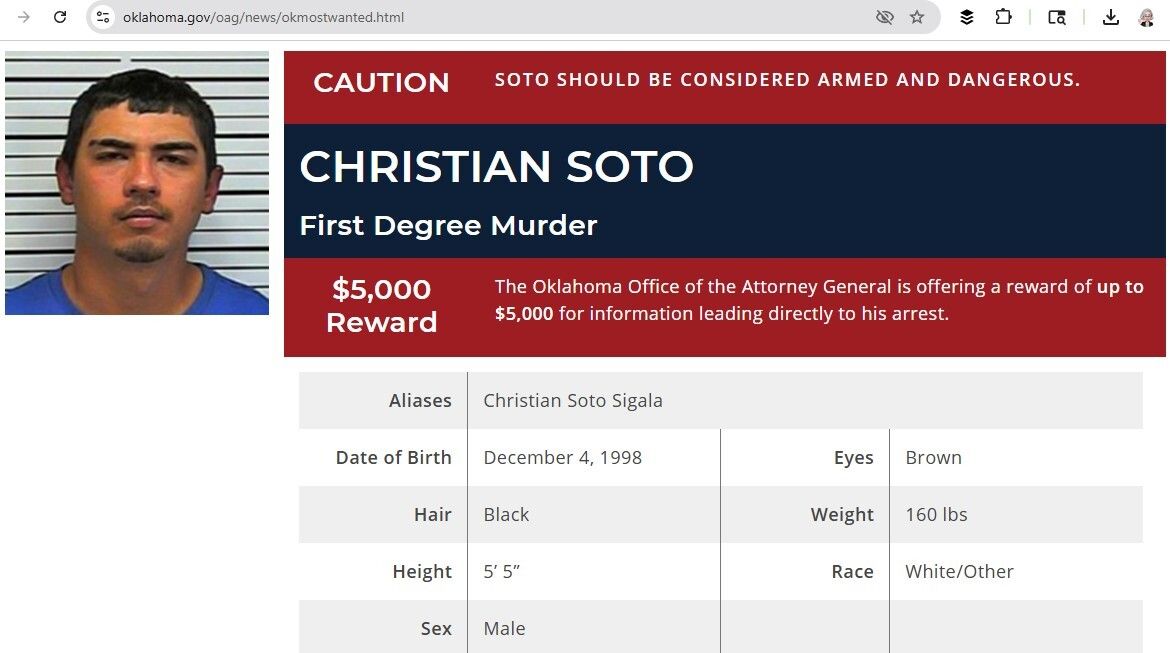Click the $5,000 Reward box
Image resolution: width=1170 pixels, height=653 pixels.
tap(381, 305)
